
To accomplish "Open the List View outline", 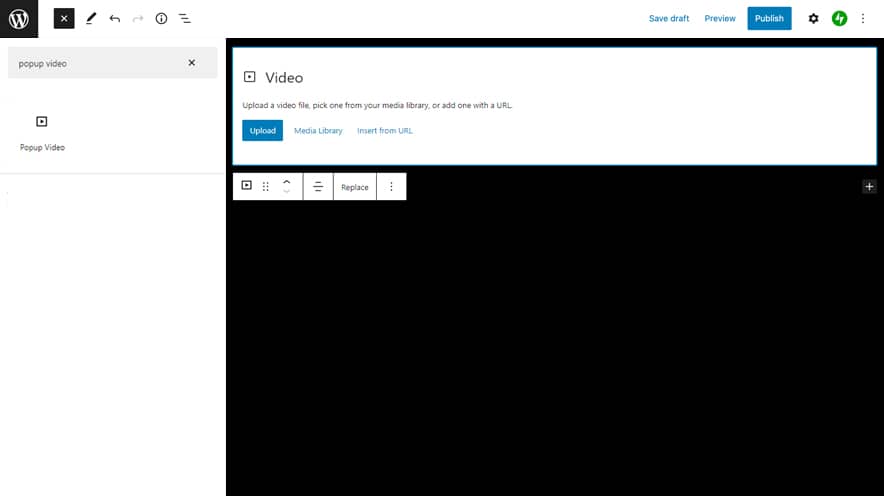I will tap(185, 19).
